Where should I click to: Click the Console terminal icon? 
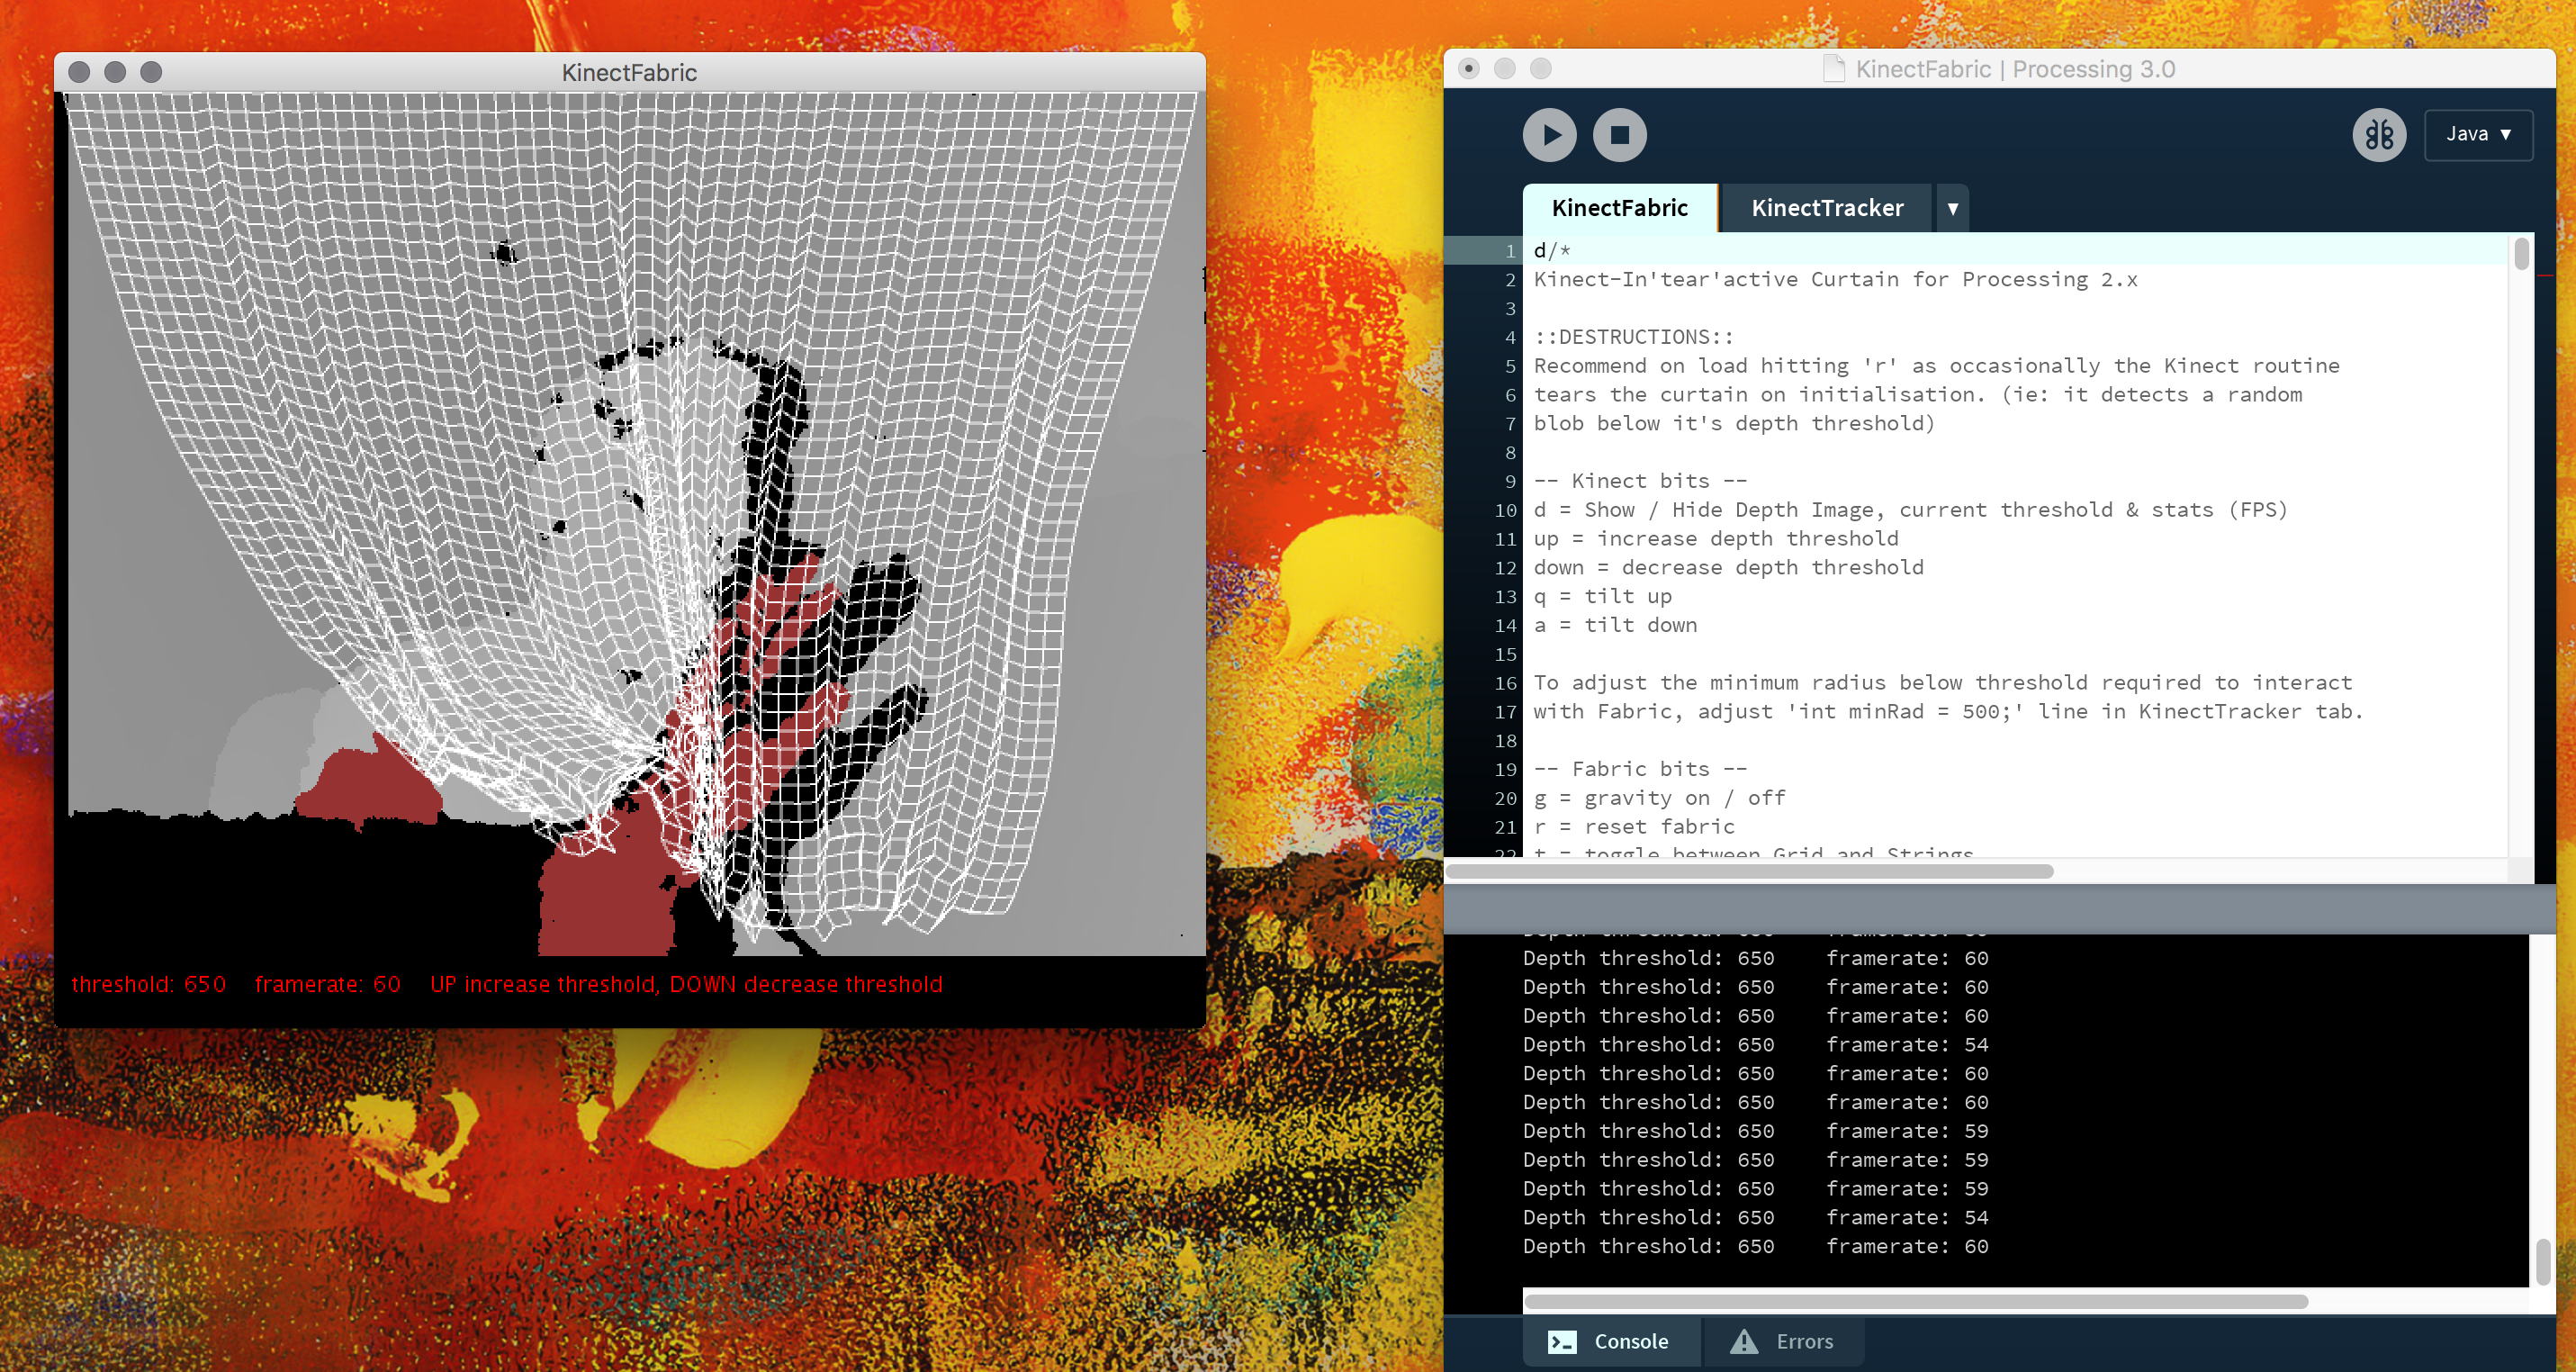[1562, 1342]
